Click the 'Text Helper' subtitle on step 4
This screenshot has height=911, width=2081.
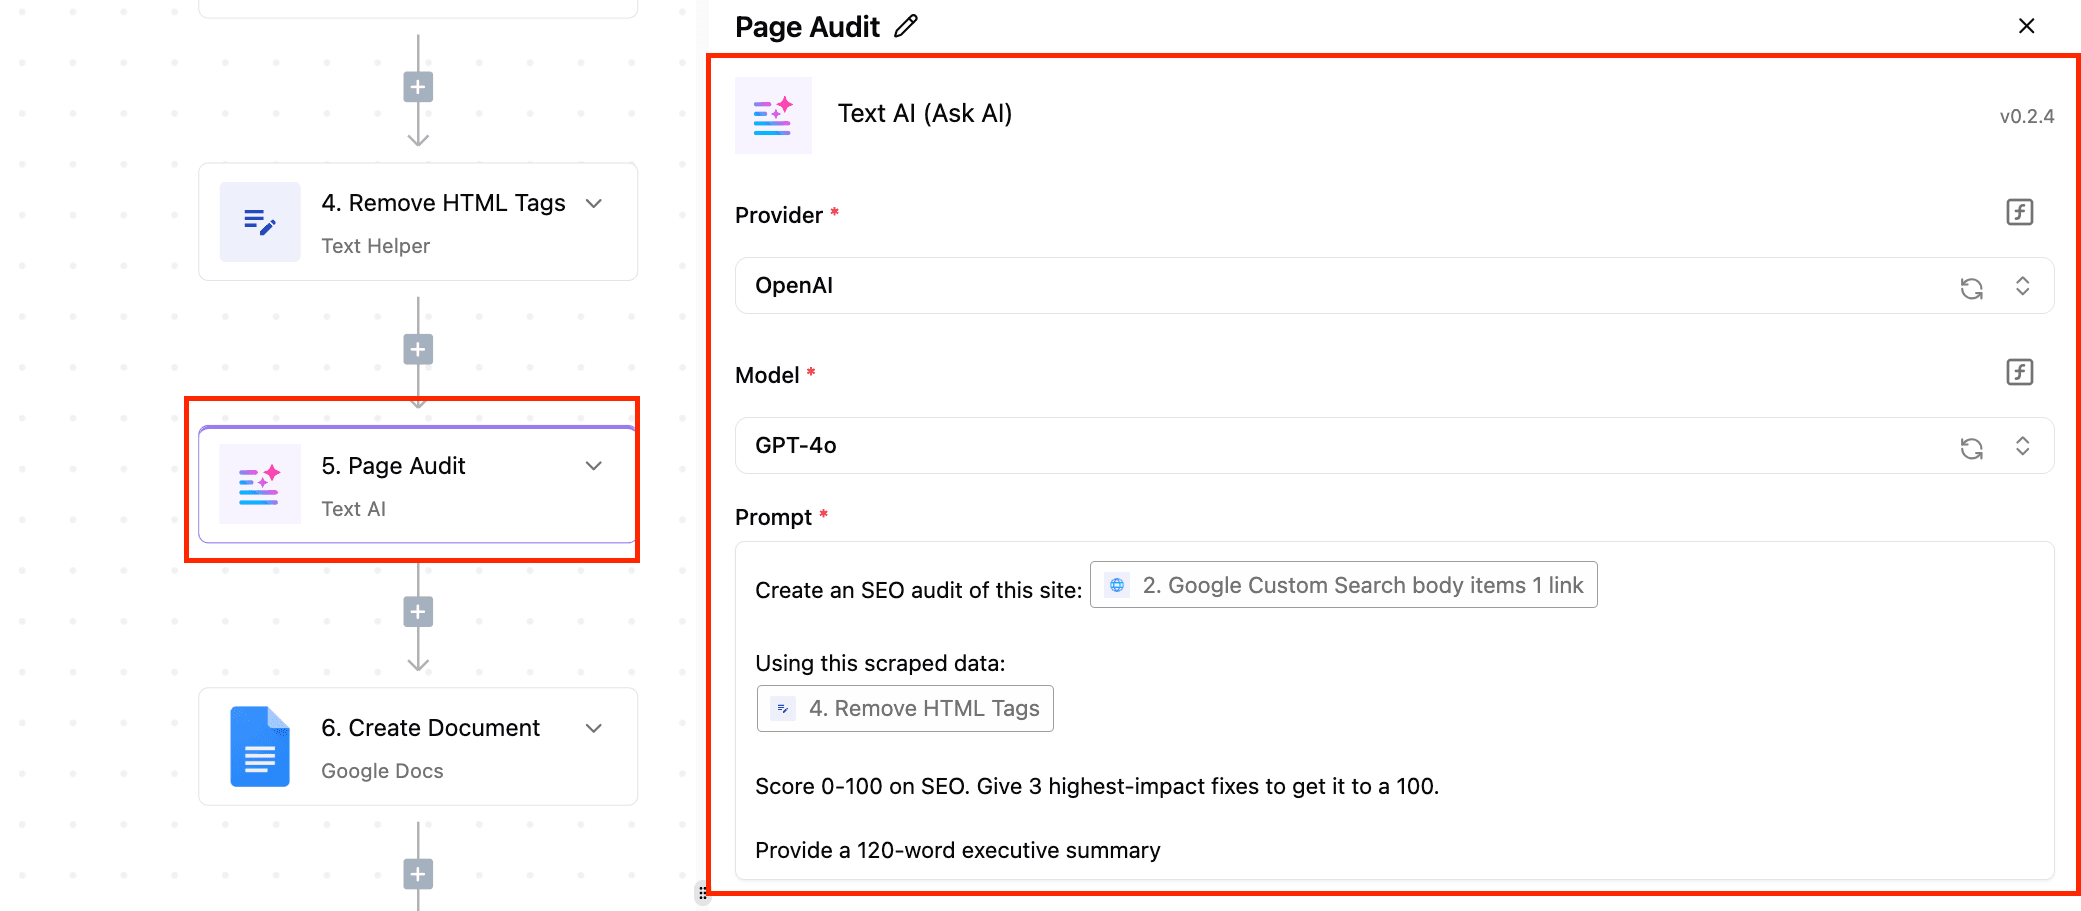375,246
